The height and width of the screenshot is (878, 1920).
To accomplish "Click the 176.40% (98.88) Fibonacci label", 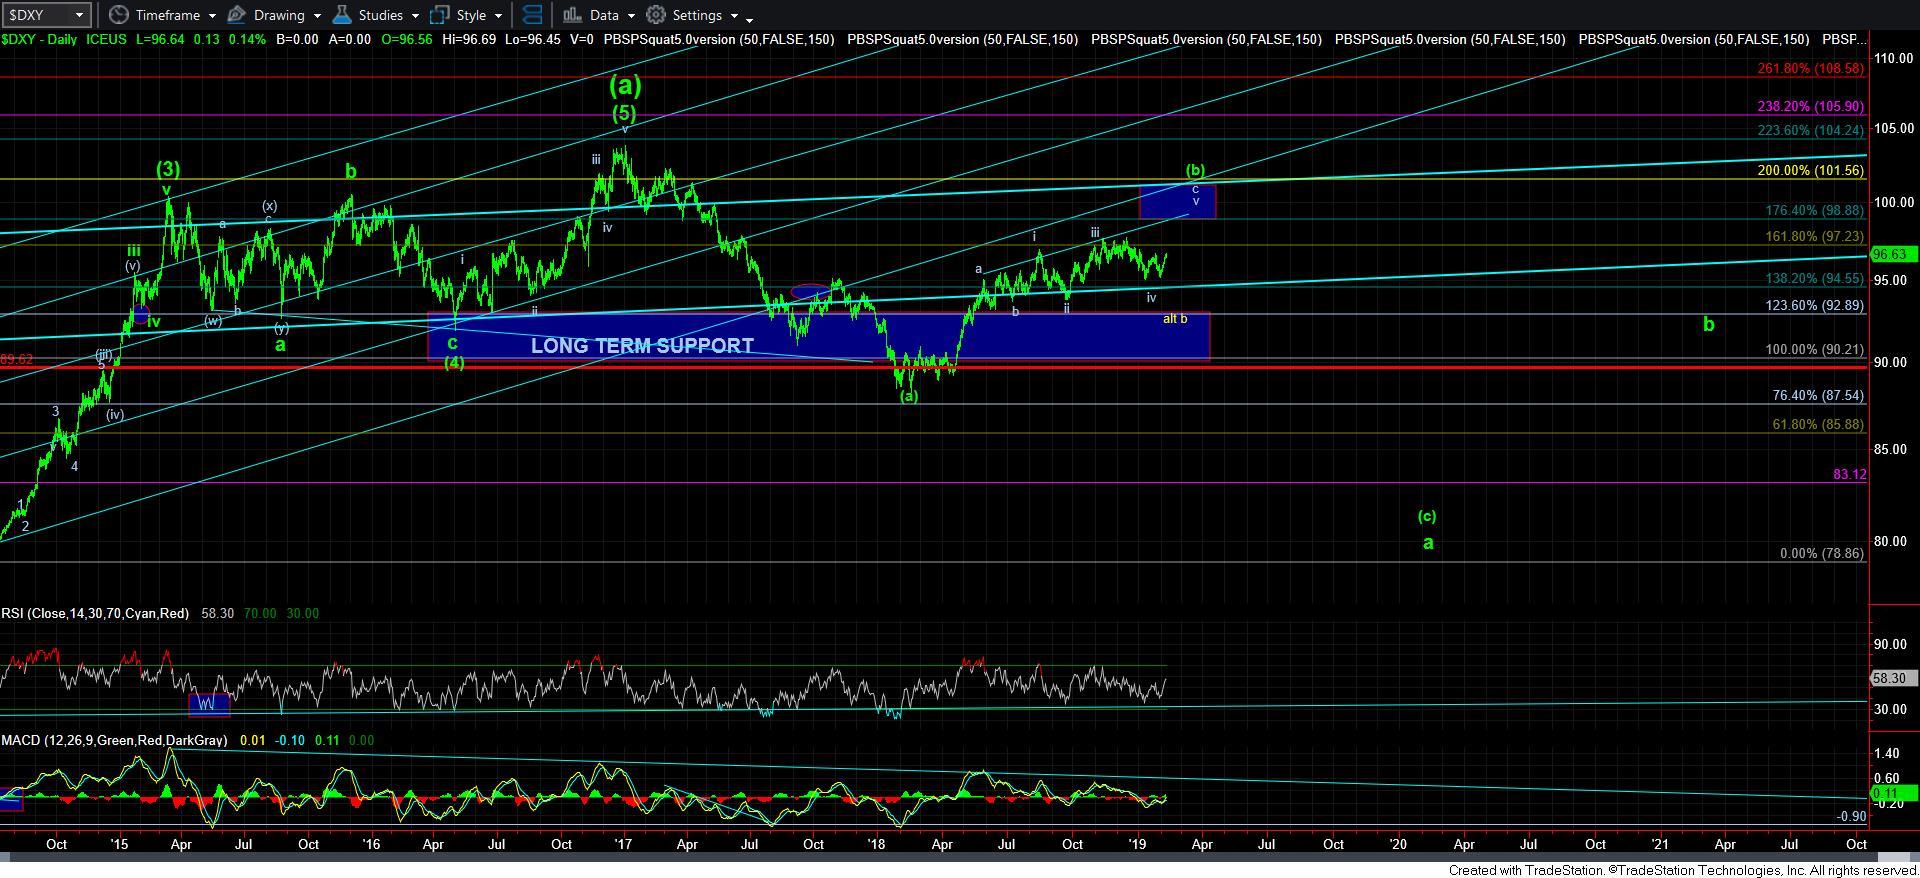I will (x=1814, y=211).
